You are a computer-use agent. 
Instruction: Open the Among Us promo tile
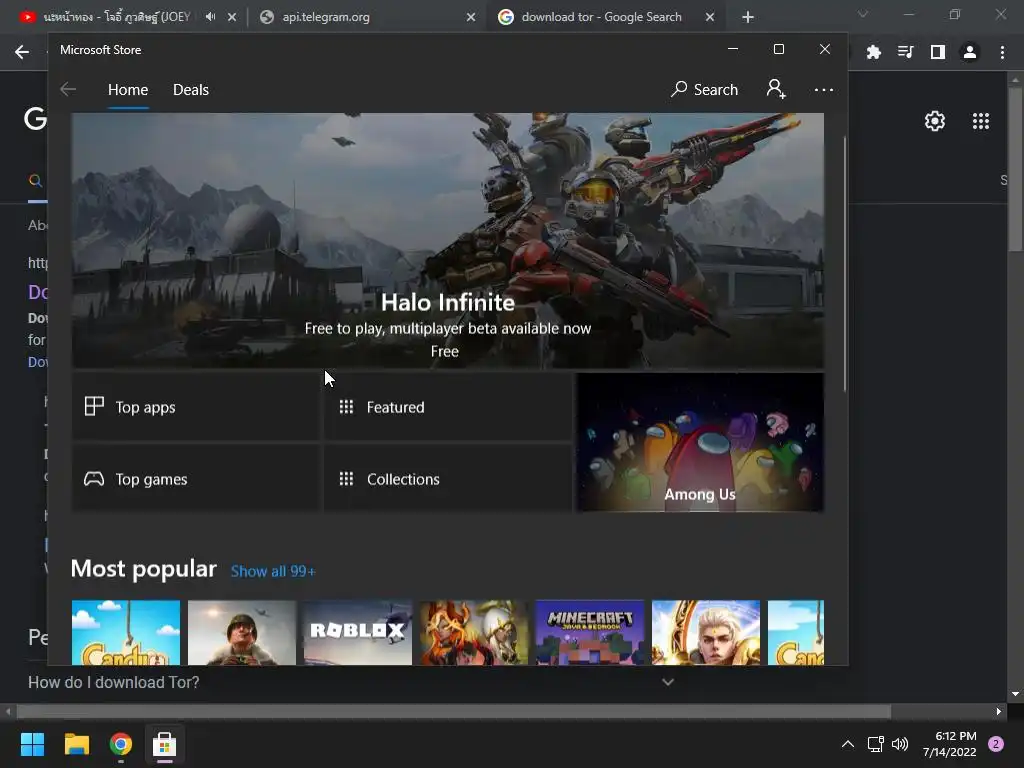[700, 442]
